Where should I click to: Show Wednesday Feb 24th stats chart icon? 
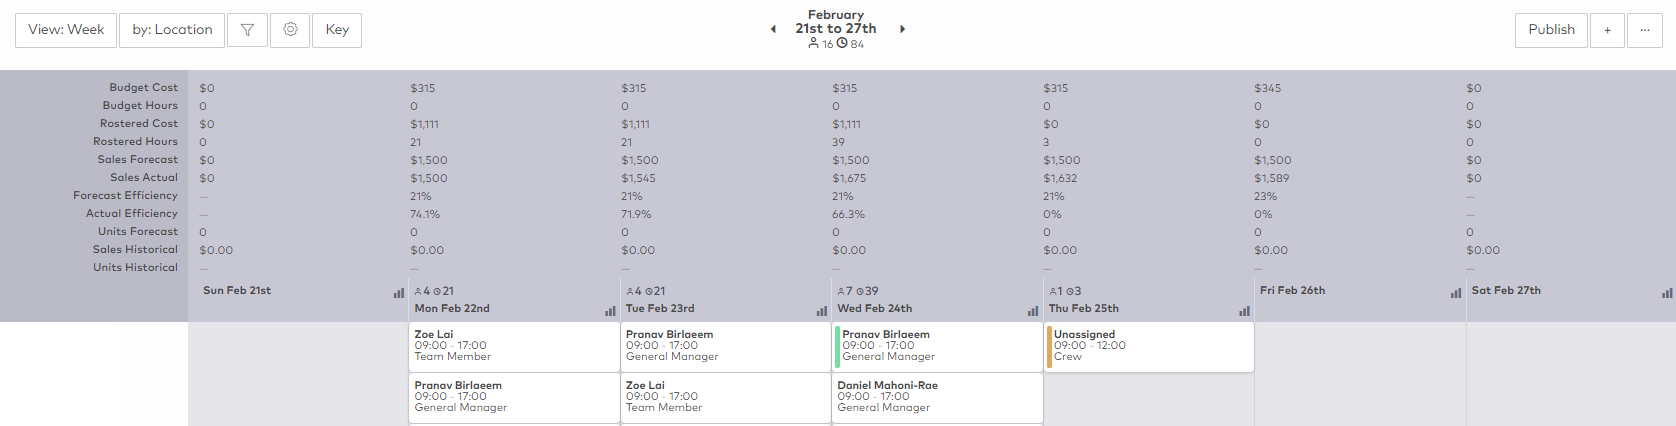click(x=1033, y=311)
